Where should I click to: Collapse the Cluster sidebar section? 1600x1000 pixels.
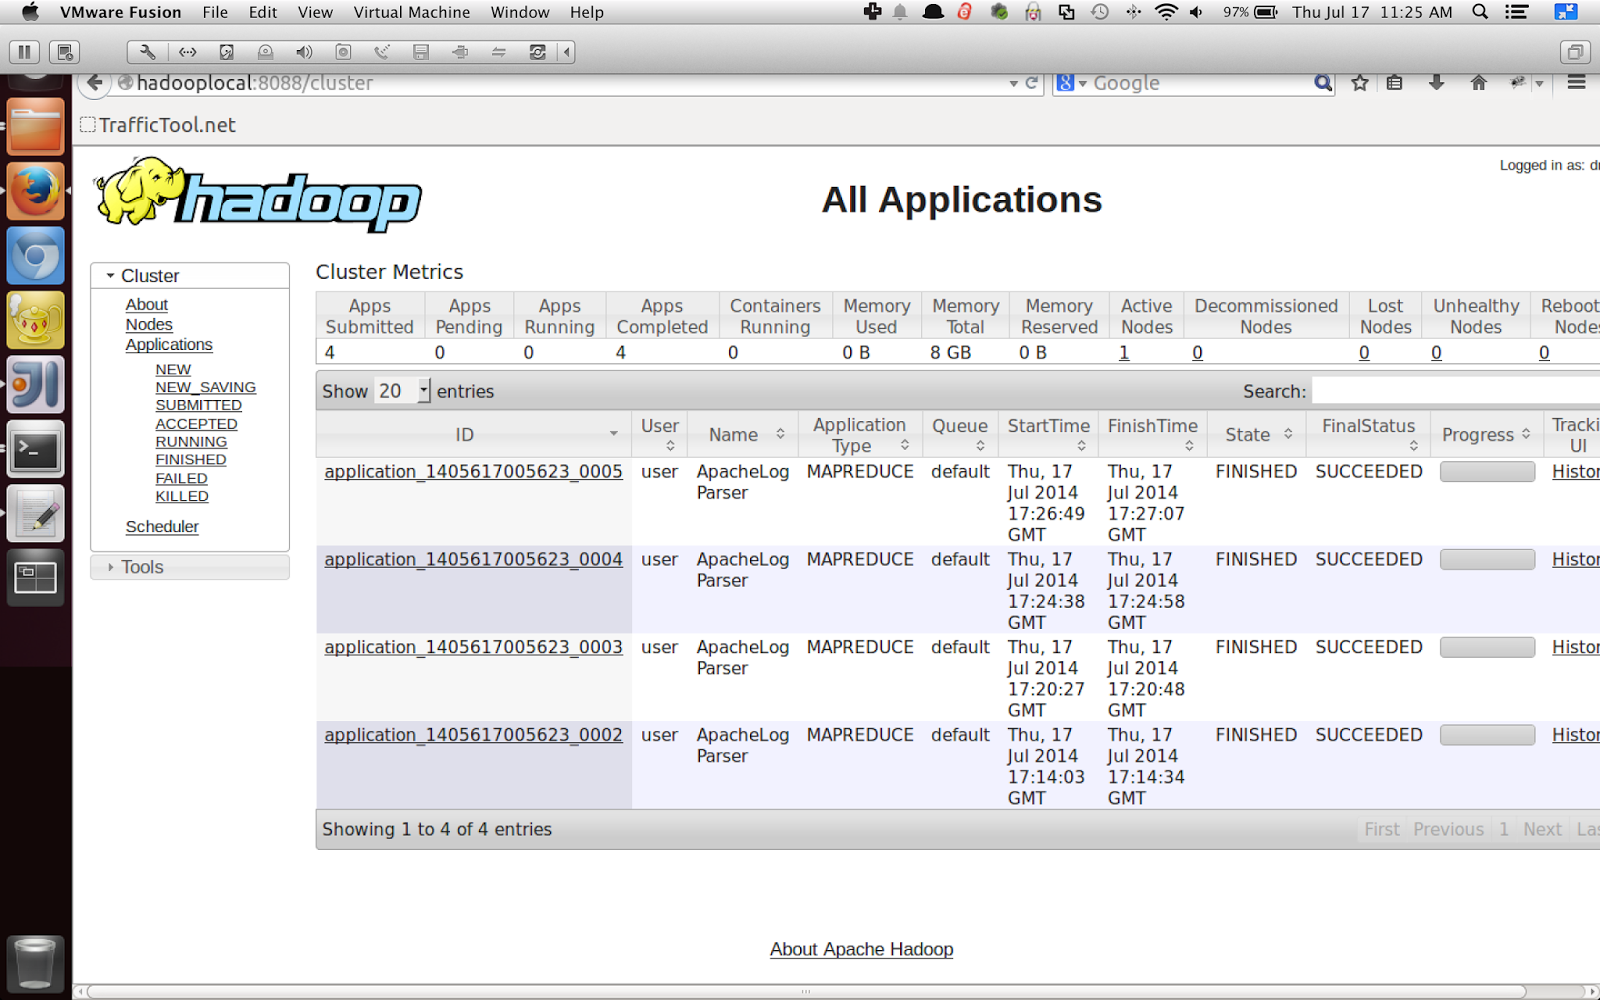tap(110, 275)
